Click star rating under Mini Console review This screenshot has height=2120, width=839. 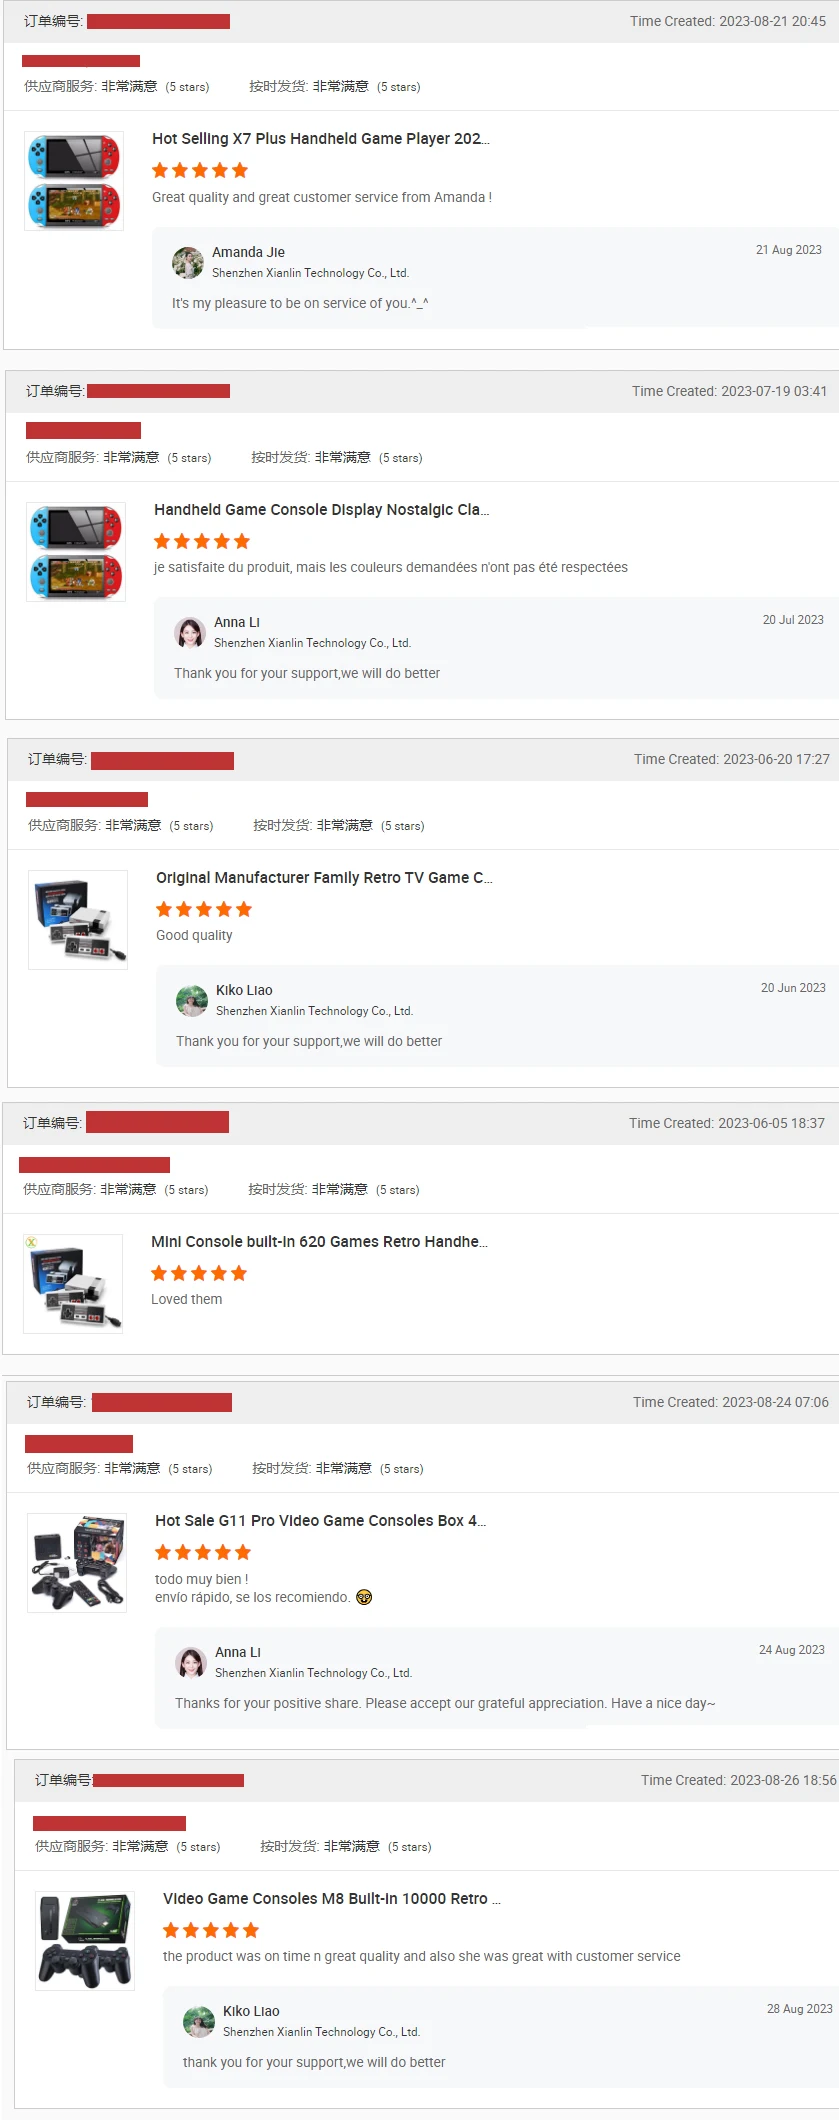coord(199,1273)
